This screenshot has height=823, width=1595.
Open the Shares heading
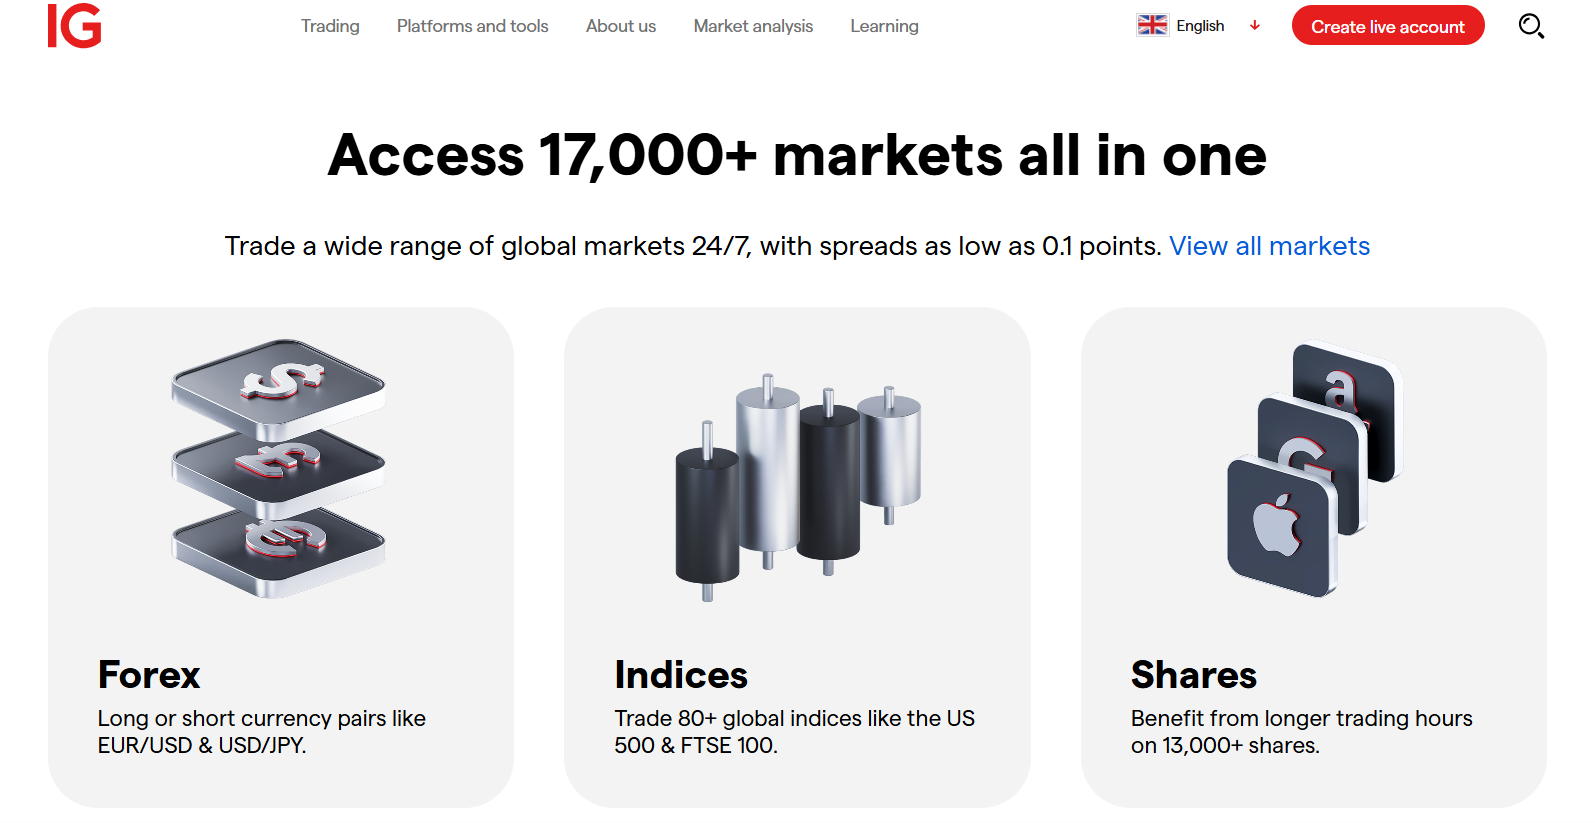click(x=1193, y=675)
